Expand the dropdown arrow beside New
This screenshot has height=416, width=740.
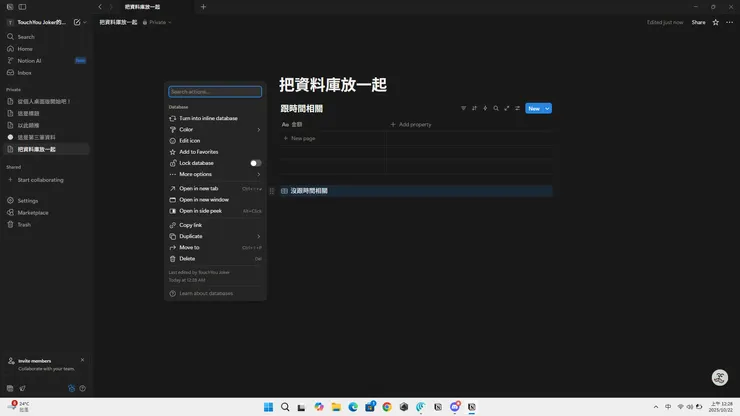[547, 109]
